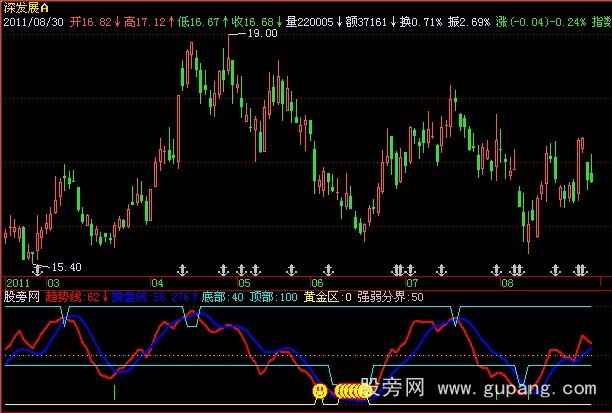The width and height of the screenshot is (612, 413).
Task: Click the 底部:40 indicator parameter
Action: 222,297
